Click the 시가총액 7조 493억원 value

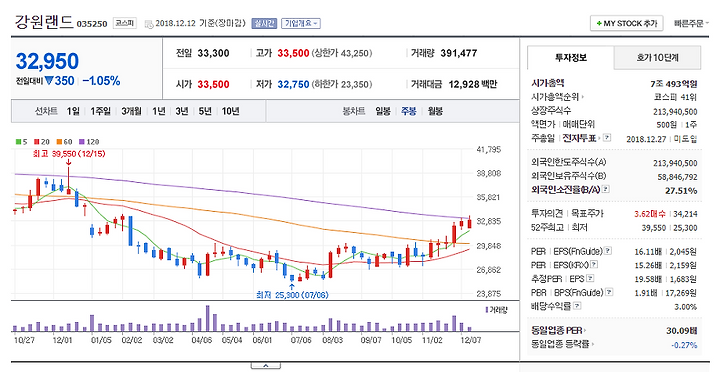point(674,84)
